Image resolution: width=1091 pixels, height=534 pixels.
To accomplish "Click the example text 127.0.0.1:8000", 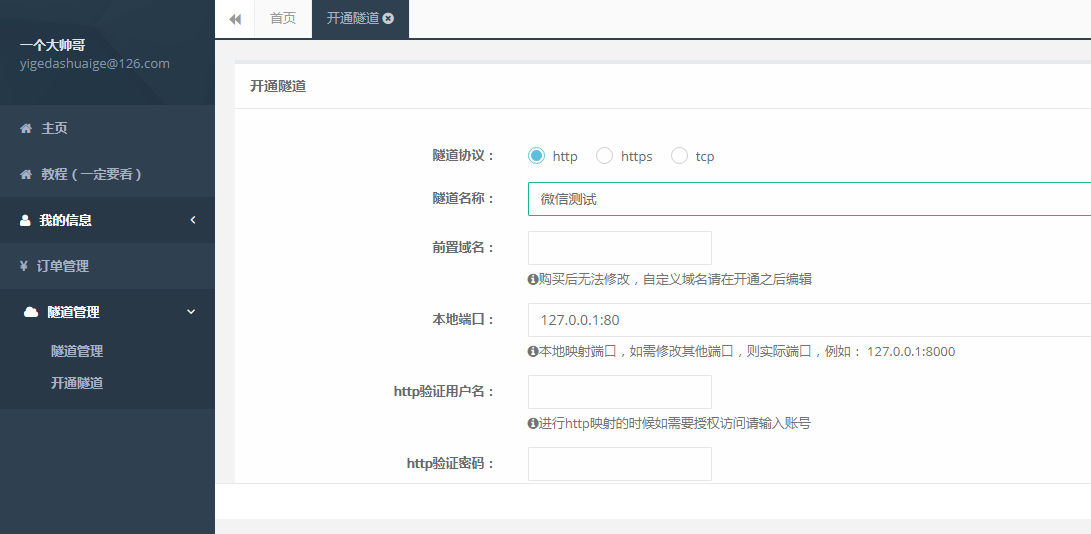I will click(911, 352).
